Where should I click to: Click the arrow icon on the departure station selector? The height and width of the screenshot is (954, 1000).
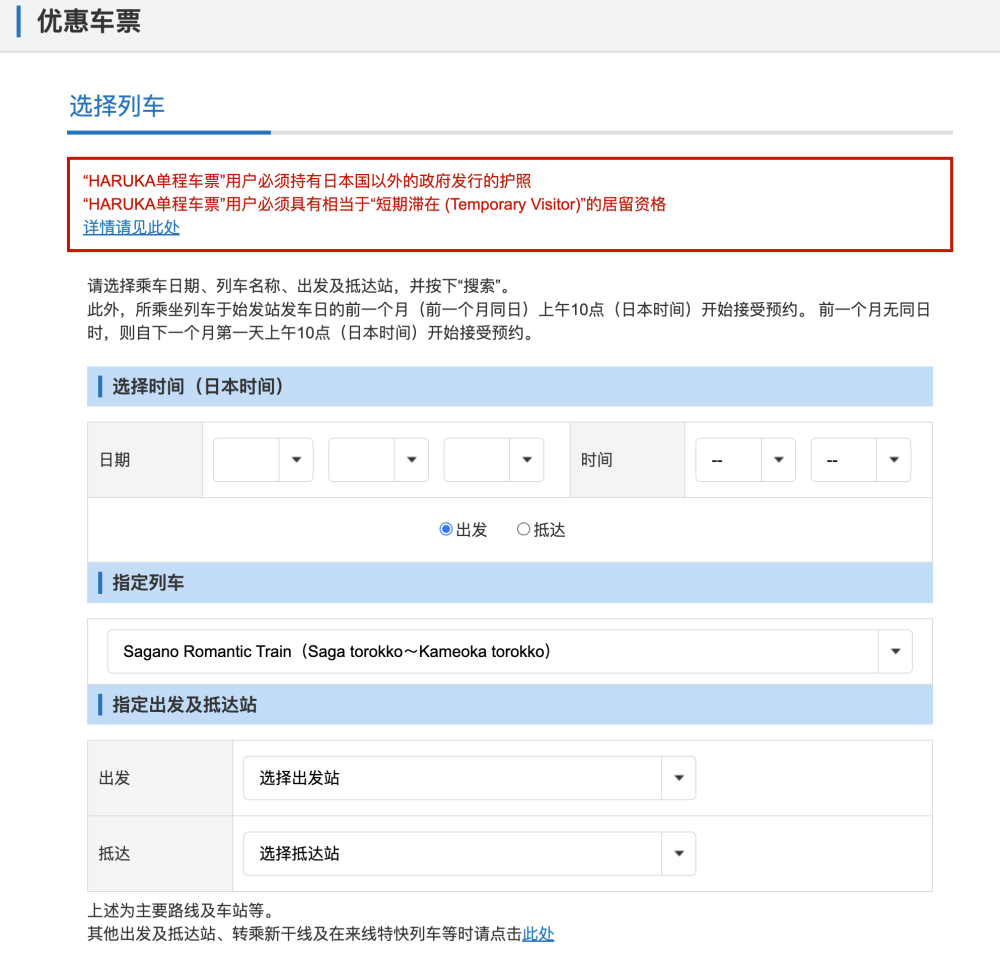(x=679, y=778)
